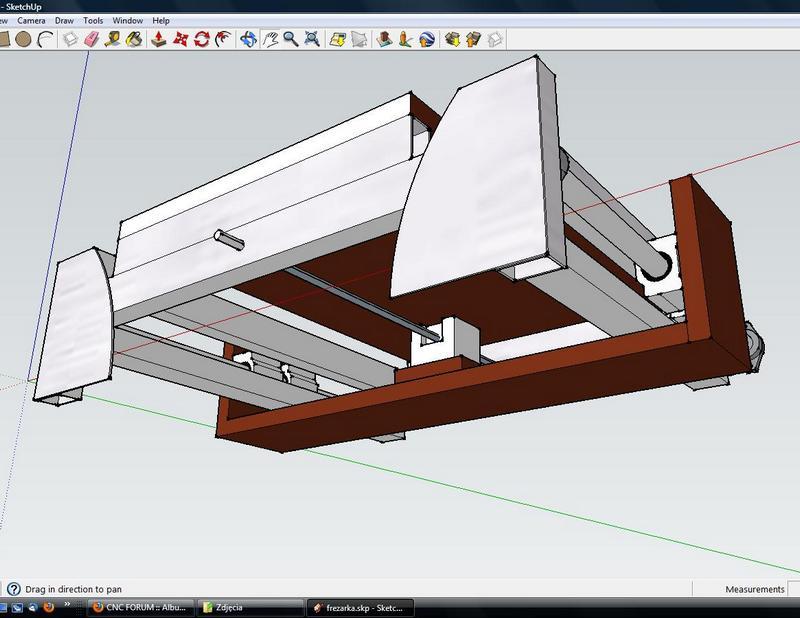The height and width of the screenshot is (618, 800).
Task: Open the Camera menu
Action: pyautogui.click(x=31, y=20)
